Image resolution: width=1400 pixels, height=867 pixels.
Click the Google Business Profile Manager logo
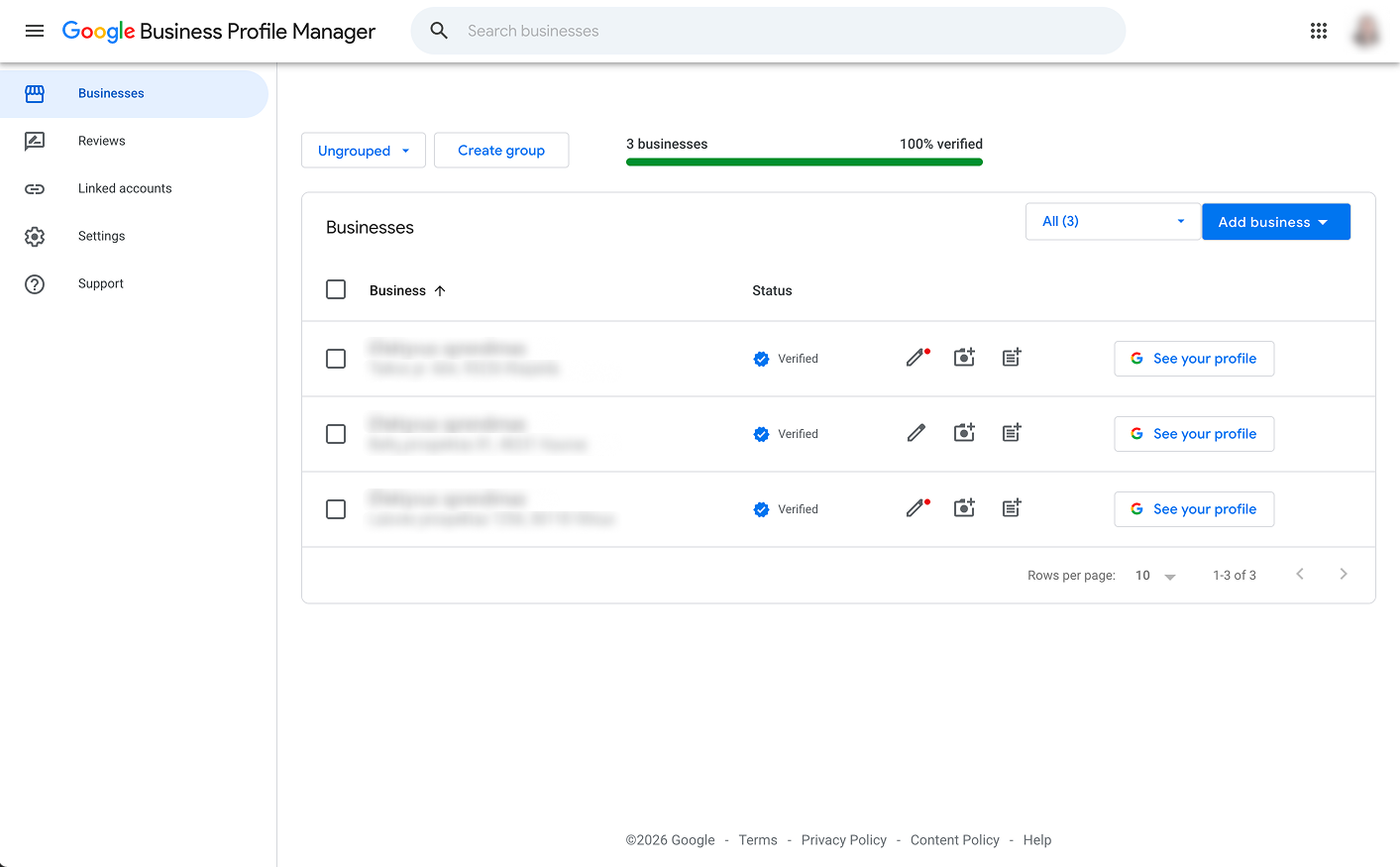click(219, 31)
